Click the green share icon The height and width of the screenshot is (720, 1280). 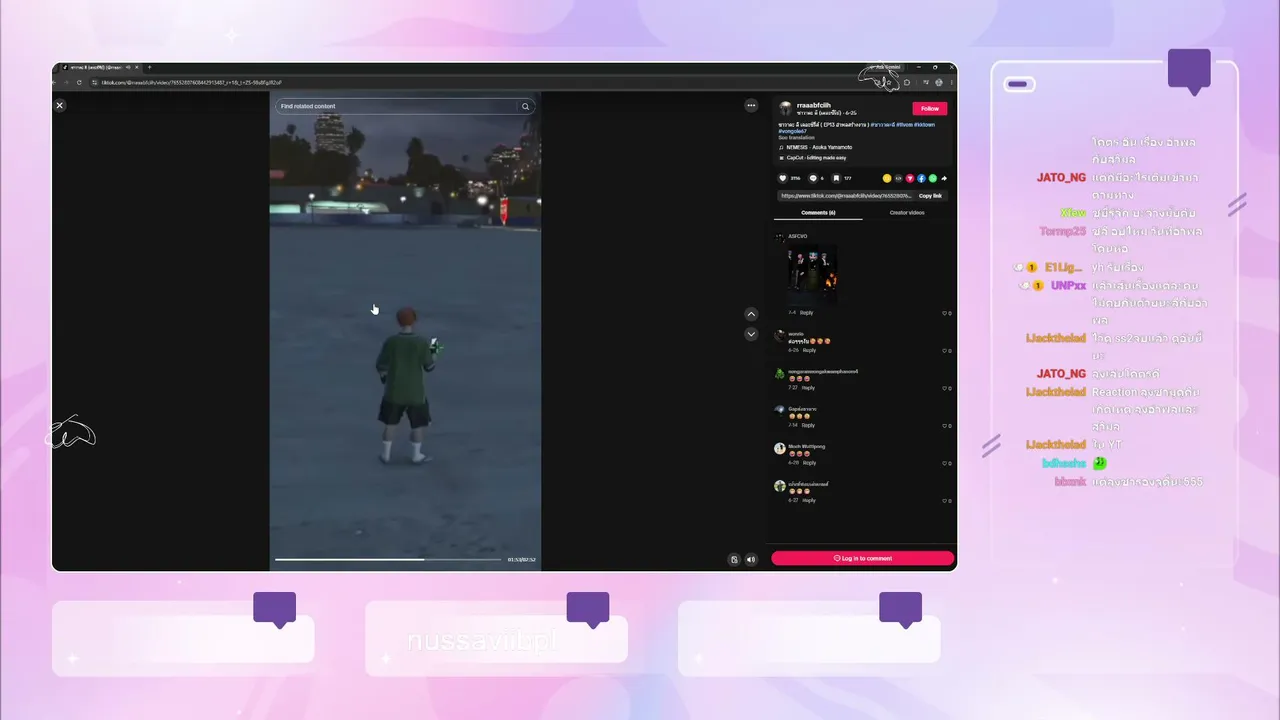coord(932,178)
